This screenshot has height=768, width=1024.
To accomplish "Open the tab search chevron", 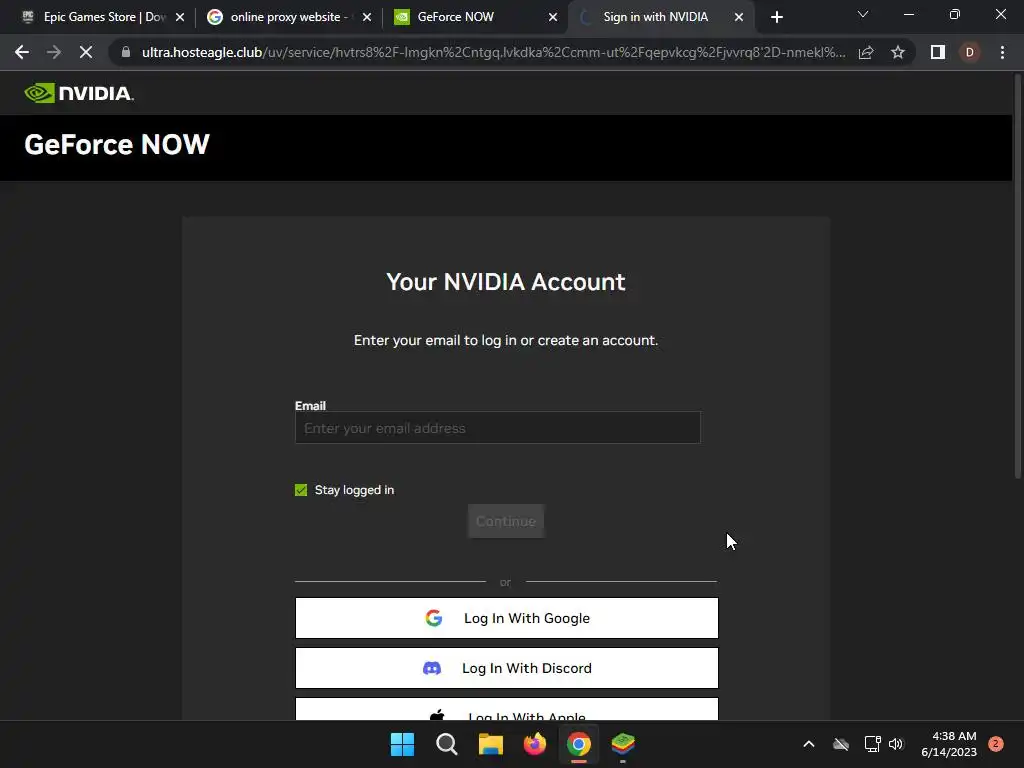I will 863,14.
